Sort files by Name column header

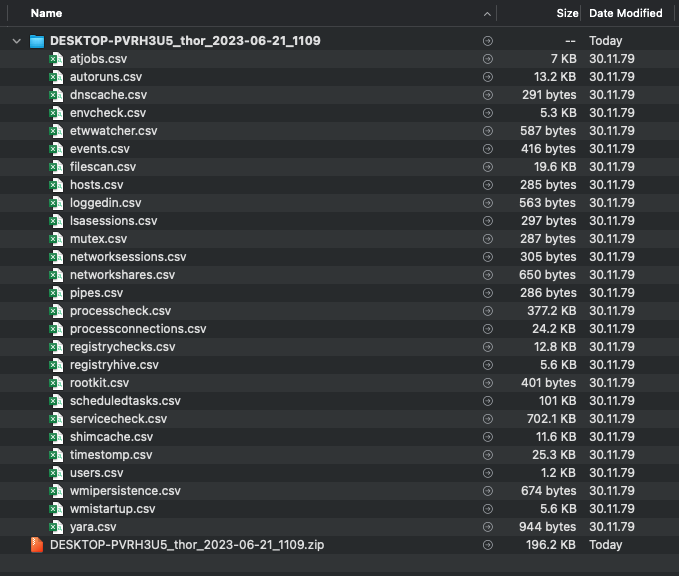point(46,14)
